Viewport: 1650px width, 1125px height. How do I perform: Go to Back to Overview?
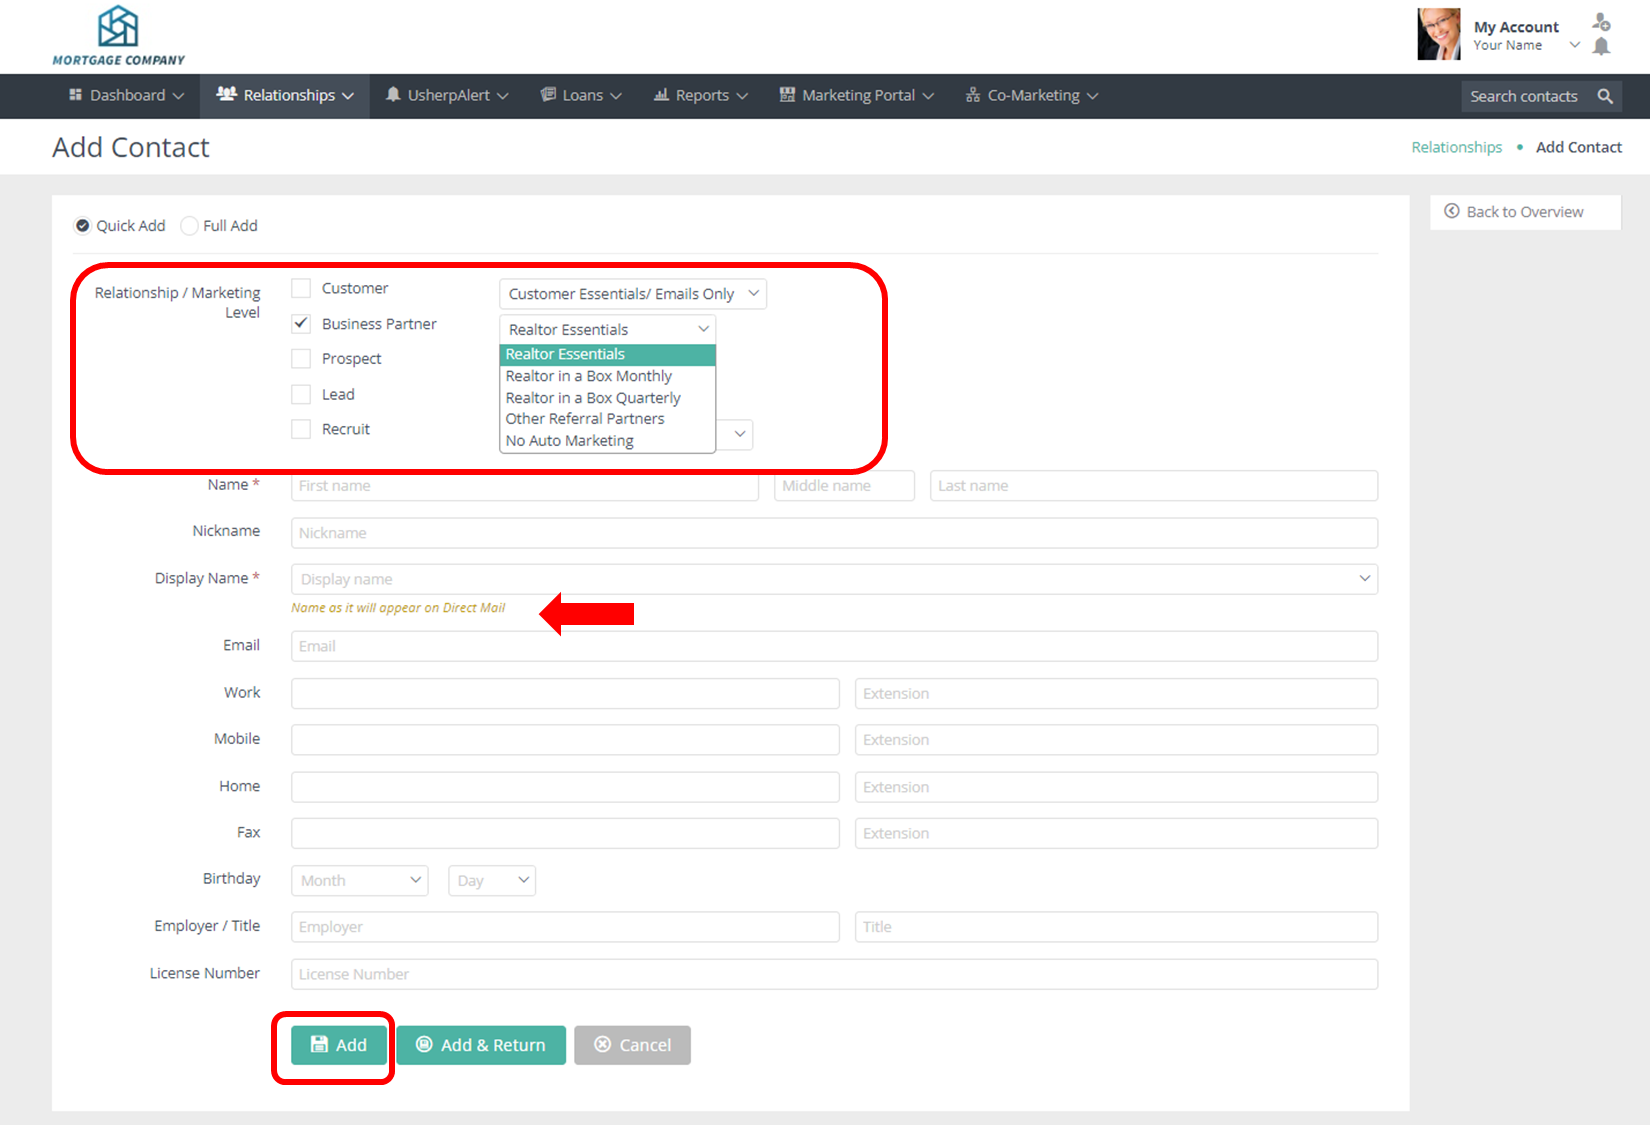click(x=1524, y=212)
